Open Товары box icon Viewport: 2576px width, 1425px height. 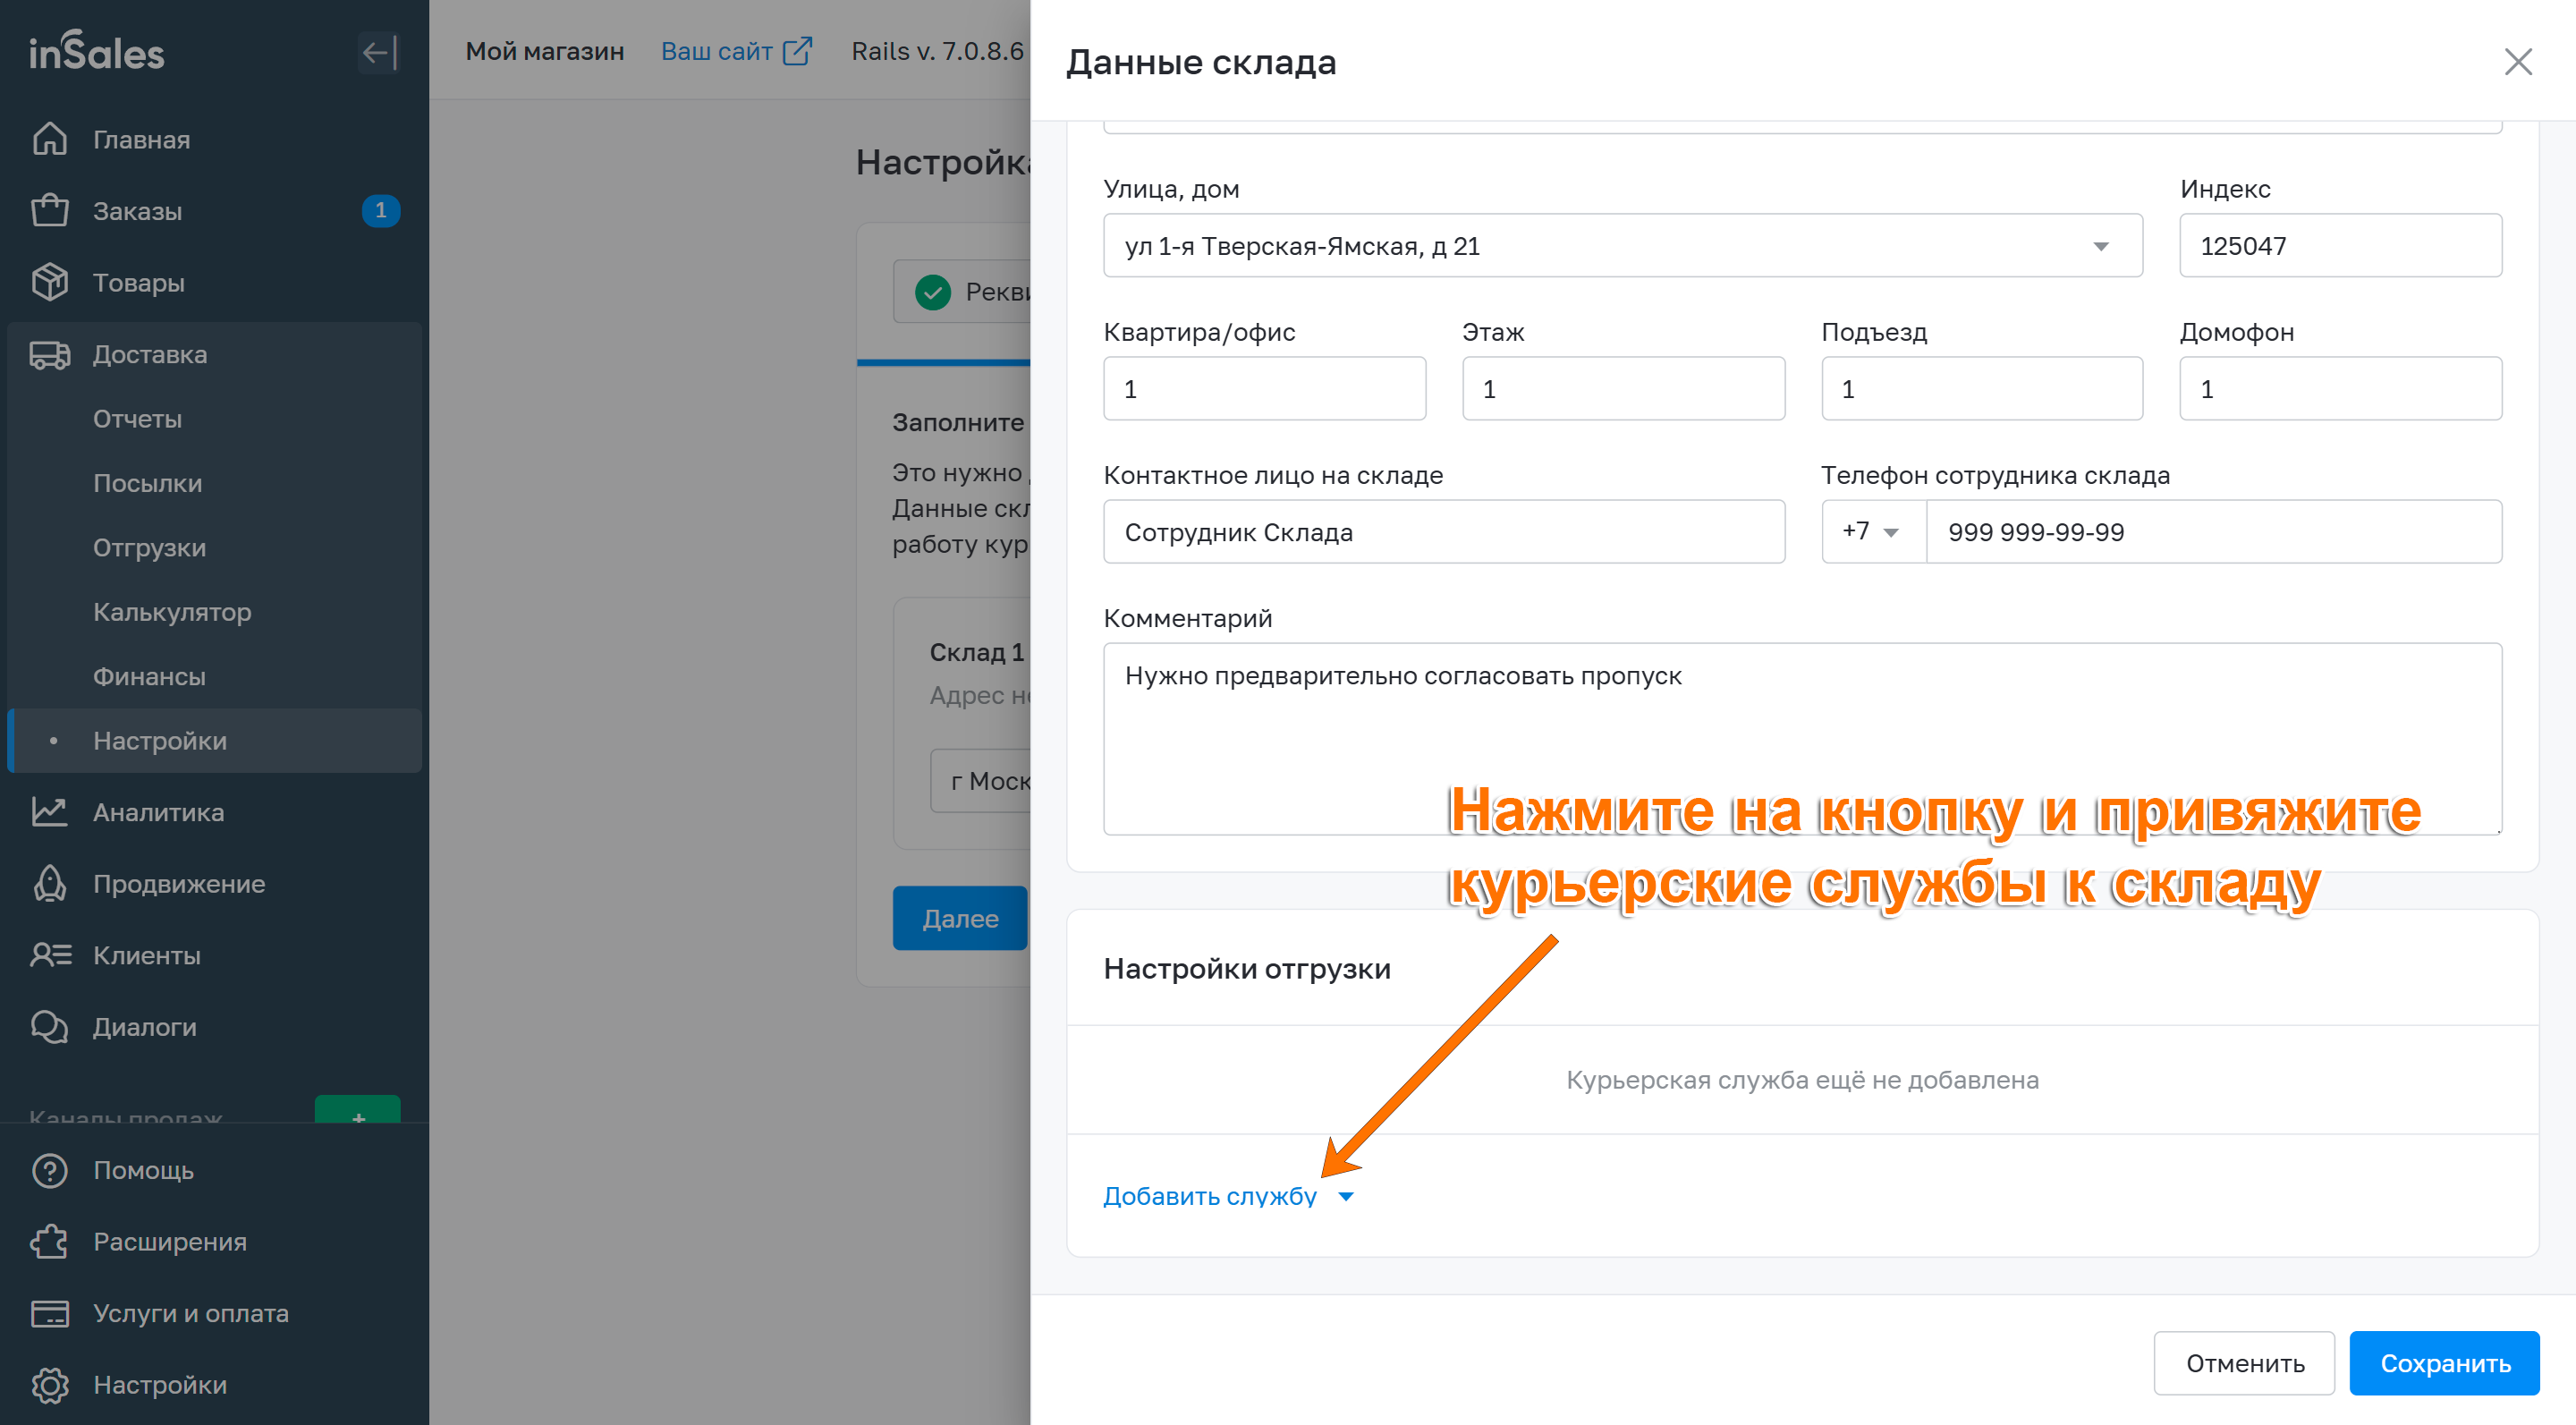[x=49, y=283]
